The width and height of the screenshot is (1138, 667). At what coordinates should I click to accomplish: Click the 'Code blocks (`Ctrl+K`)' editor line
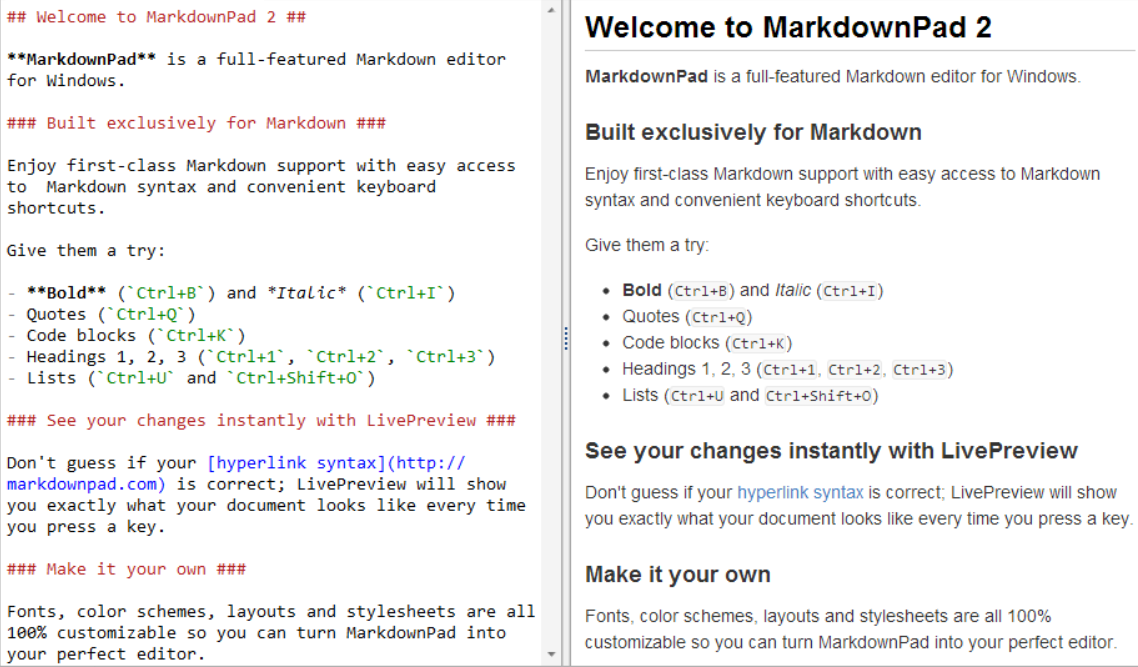coord(126,335)
